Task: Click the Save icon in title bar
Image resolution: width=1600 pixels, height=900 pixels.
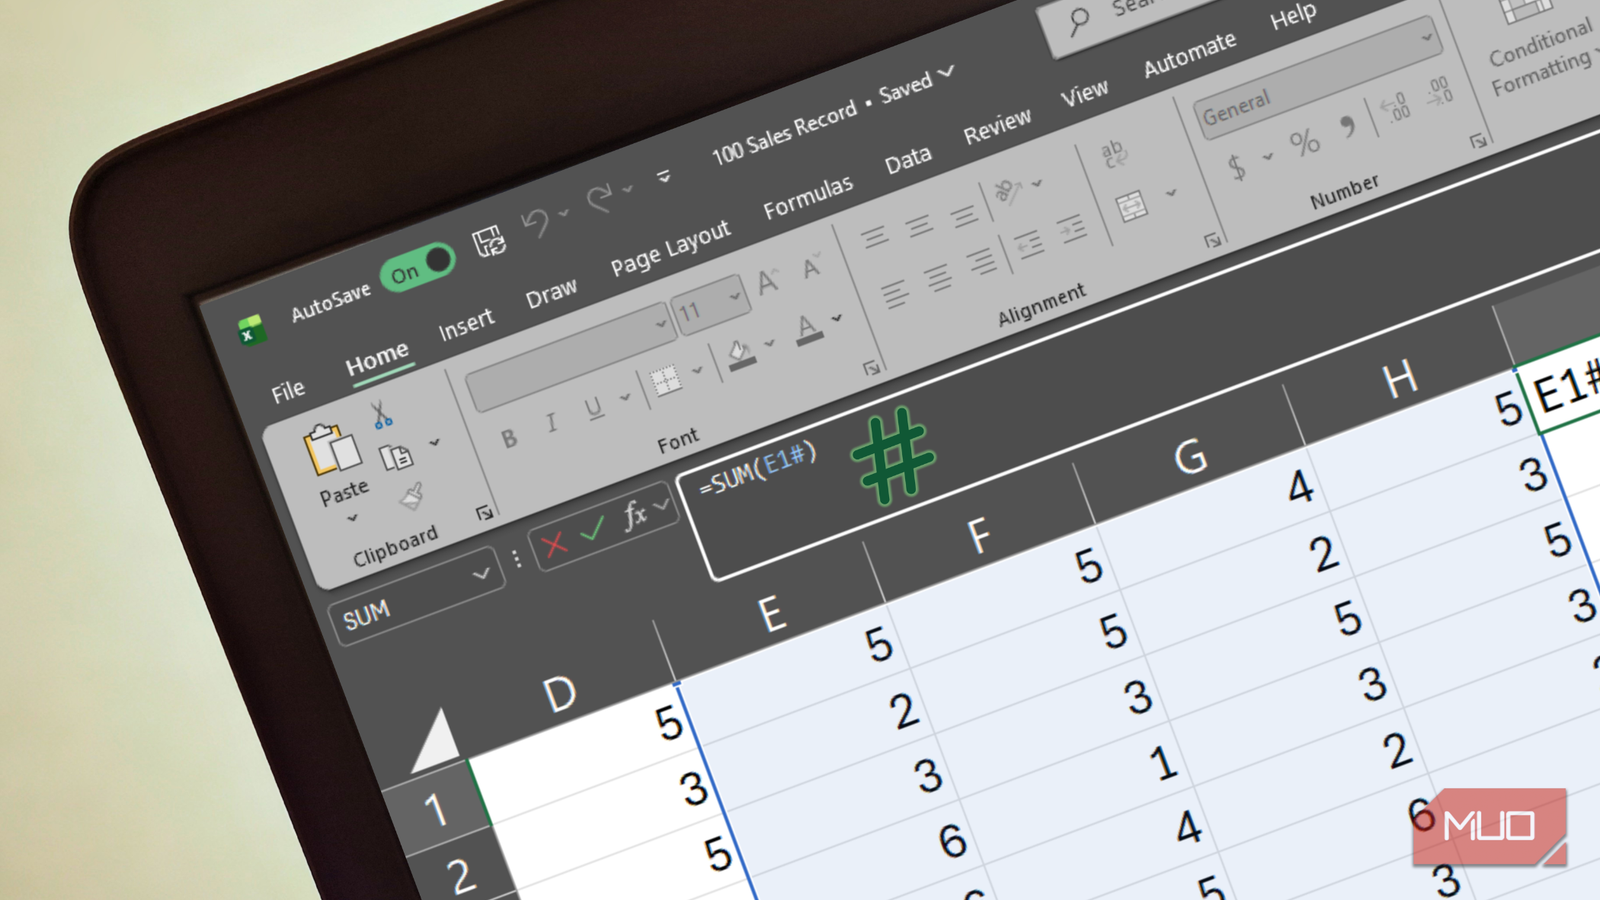Action: coord(489,240)
